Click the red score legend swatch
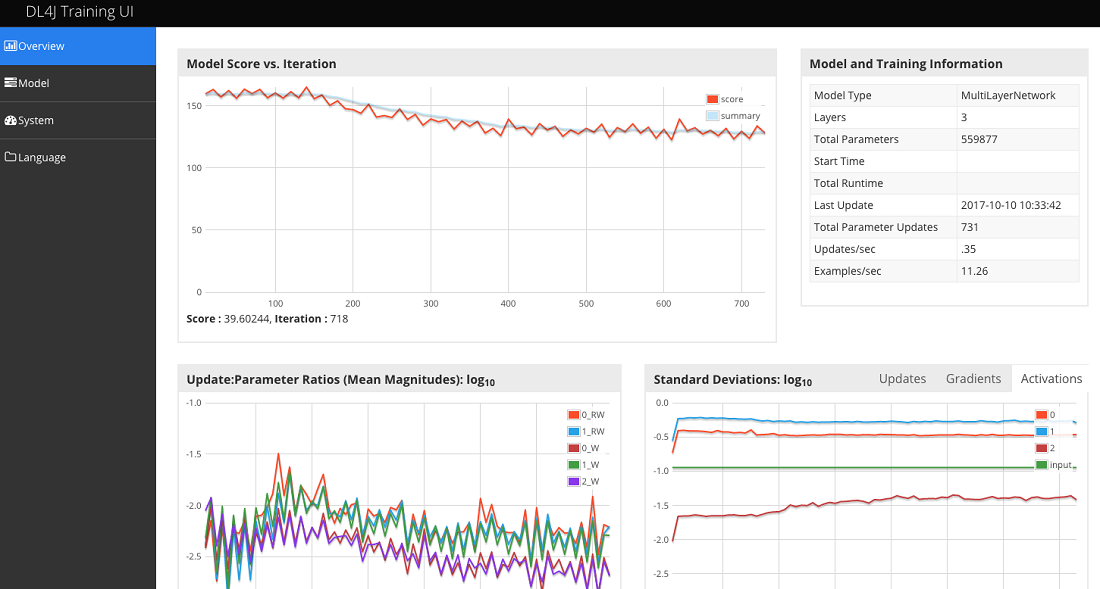1100x589 pixels. (x=712, y=100)
